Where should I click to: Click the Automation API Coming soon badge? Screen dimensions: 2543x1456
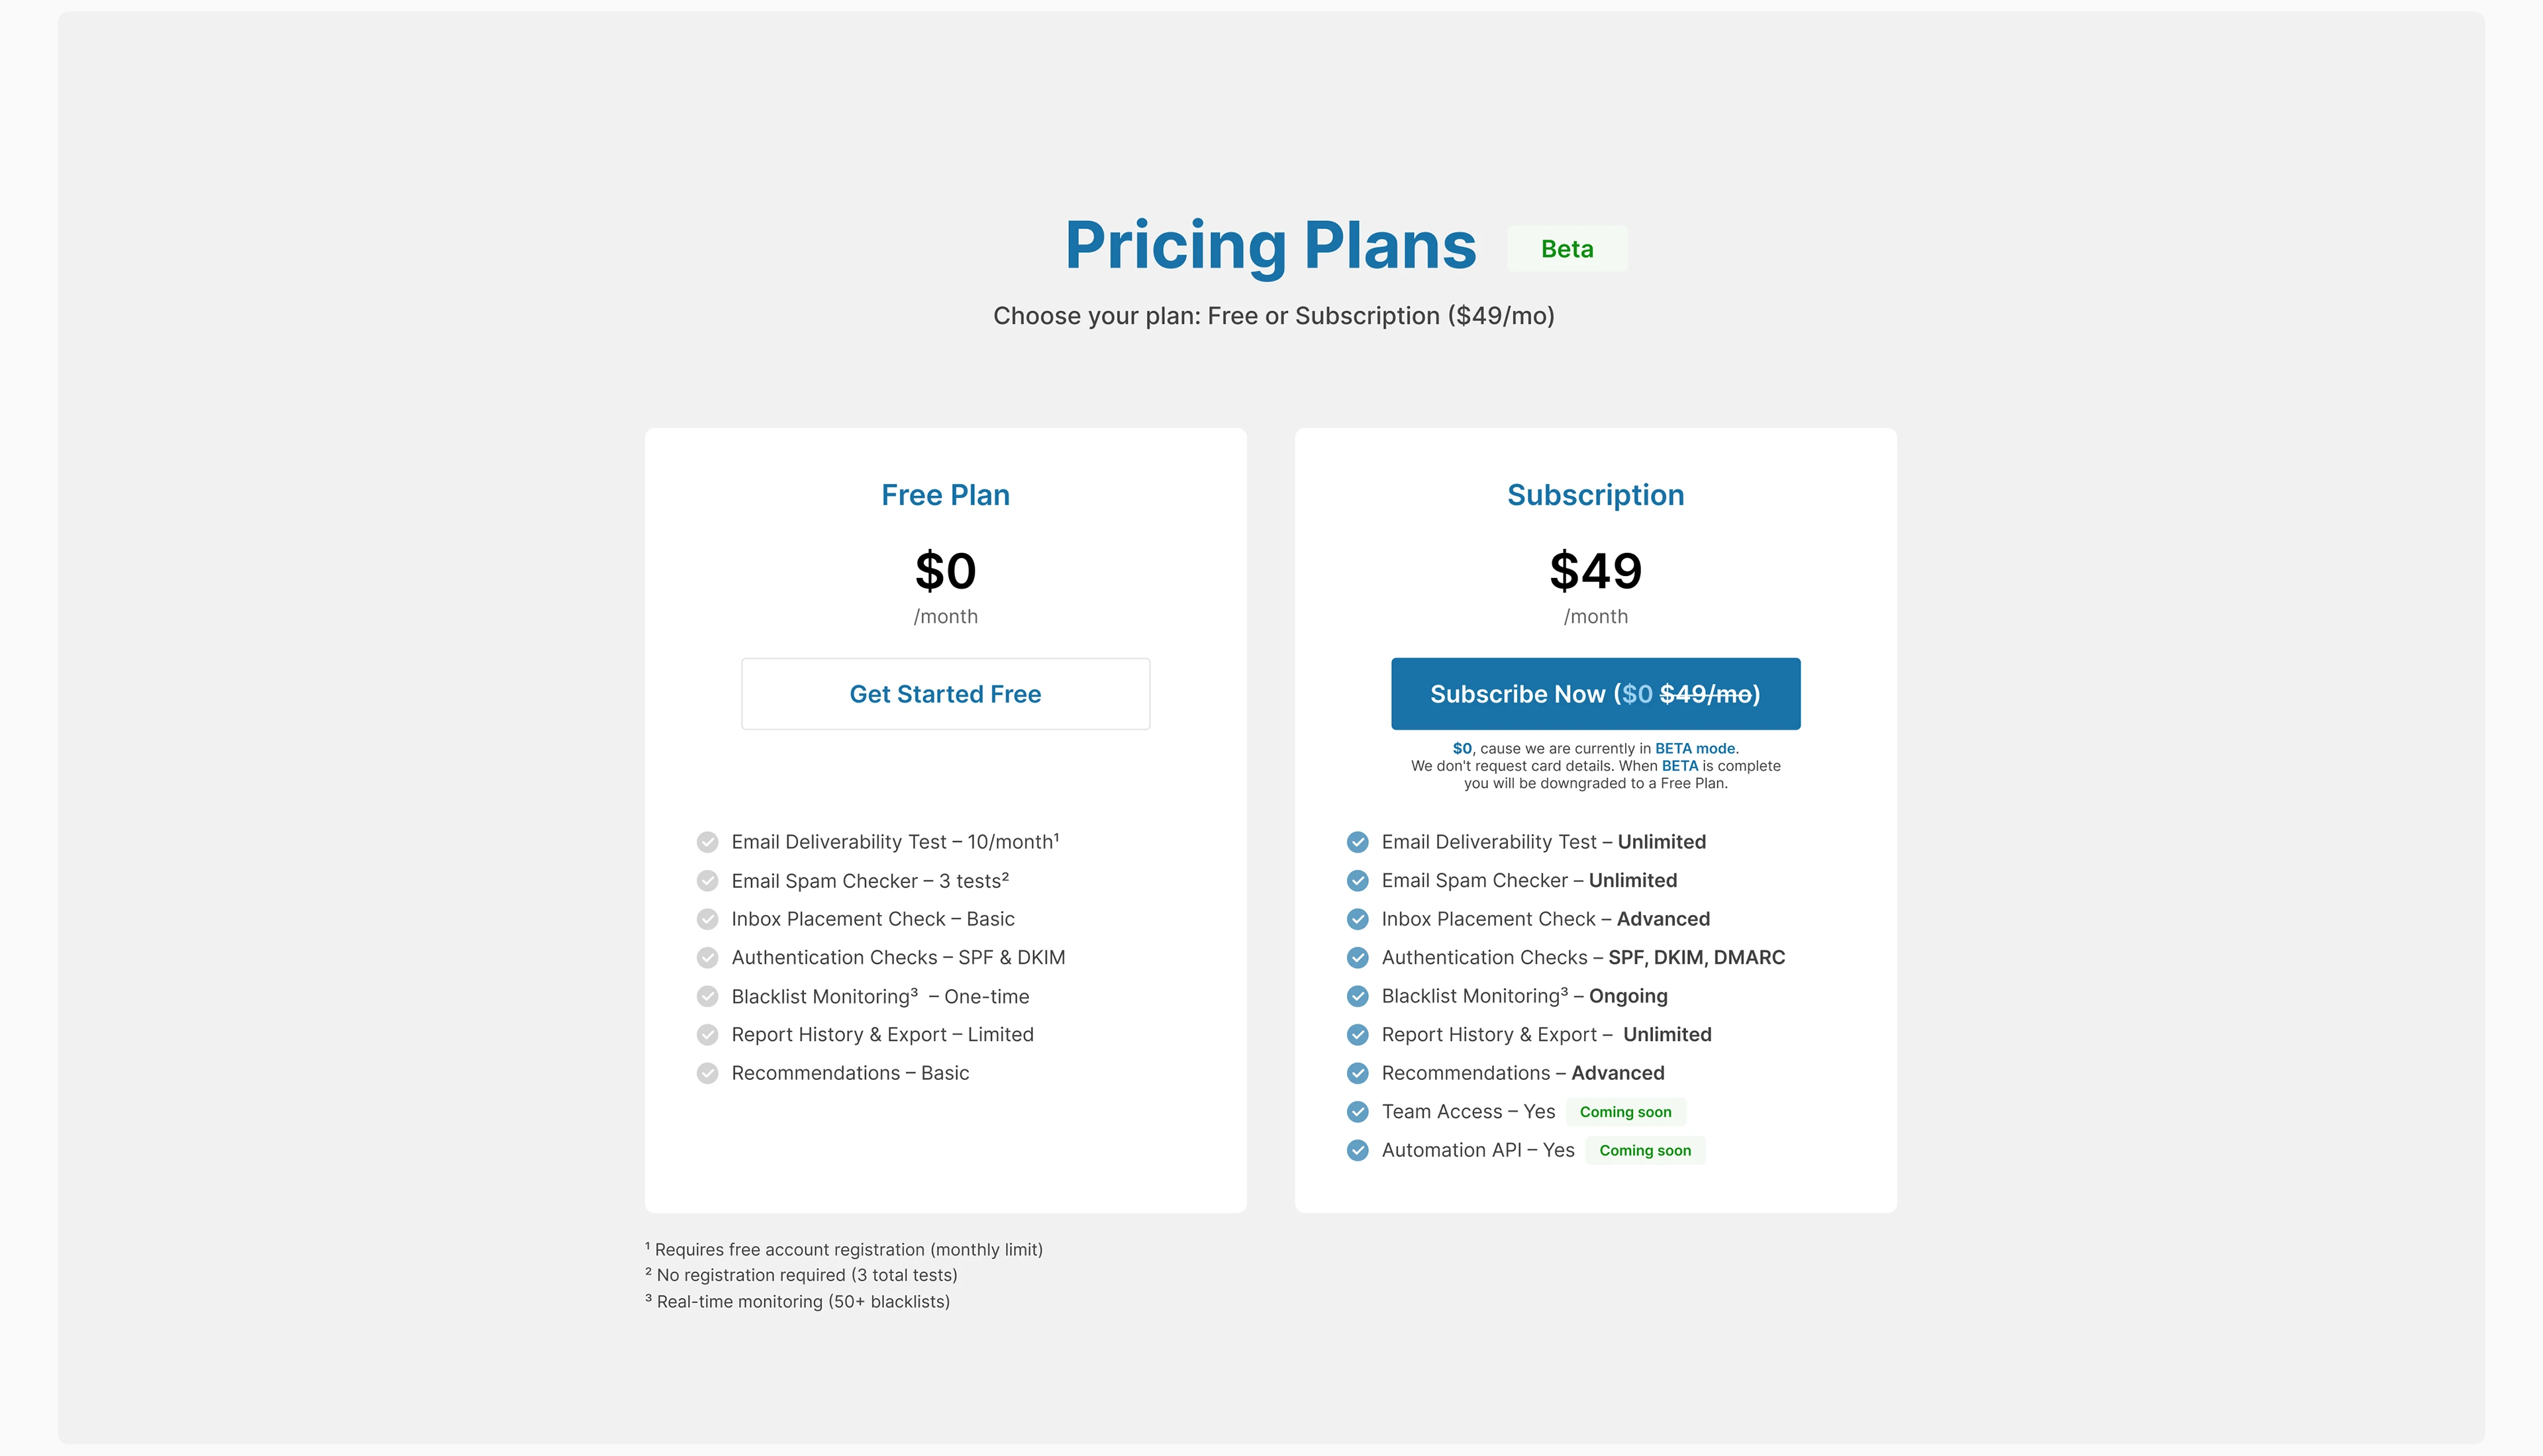(x=1645, y=1151)
